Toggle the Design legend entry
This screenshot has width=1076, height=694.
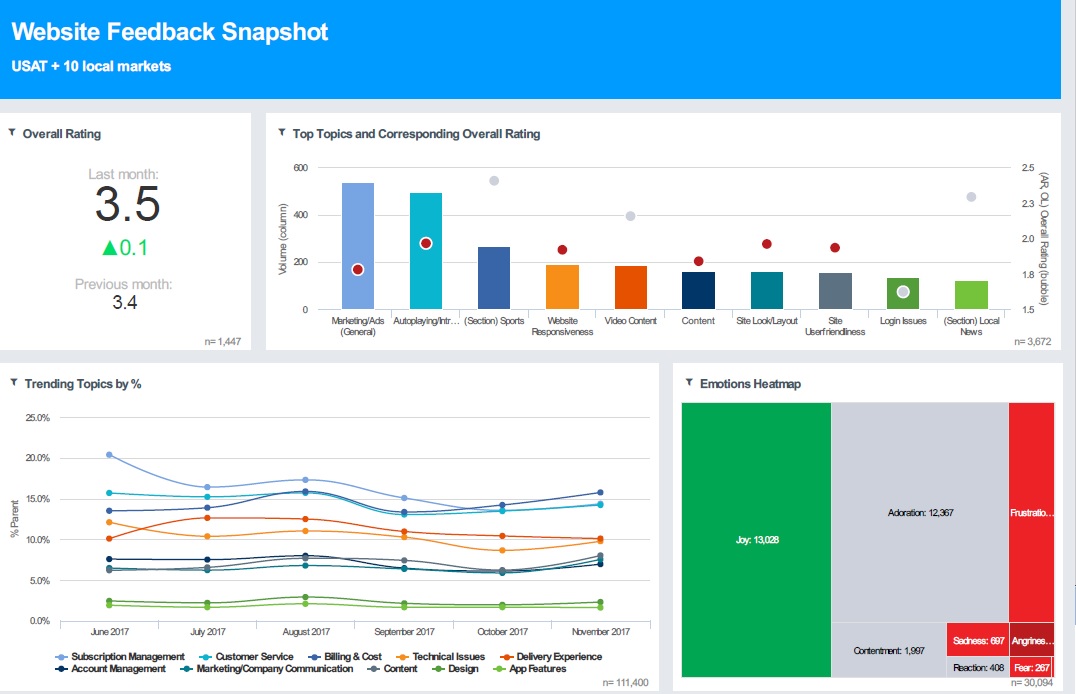coord(455,669)
